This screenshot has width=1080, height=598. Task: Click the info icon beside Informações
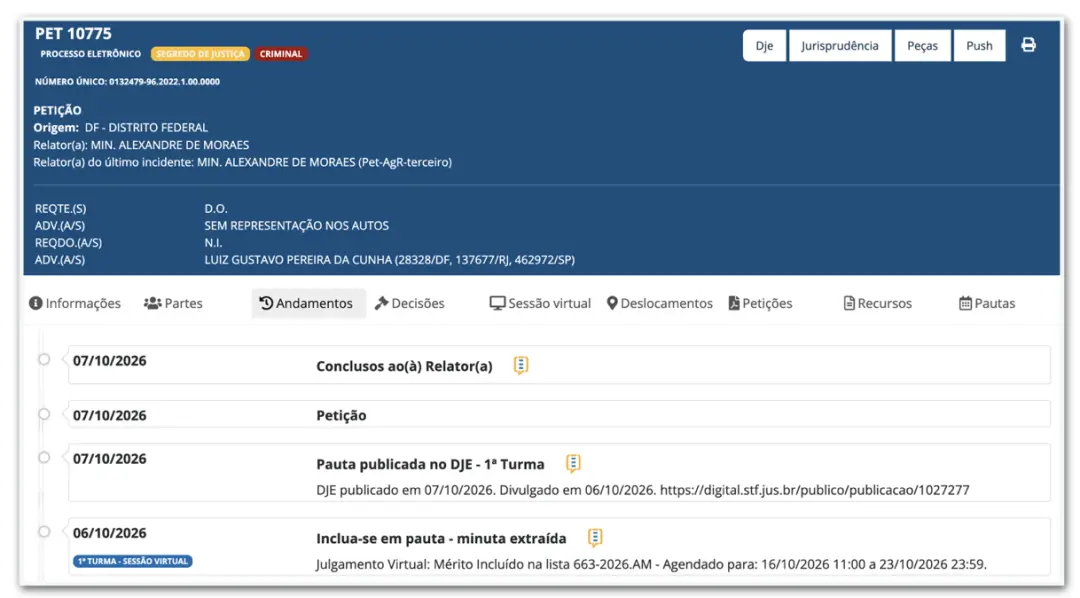click(x=36, y=303)
